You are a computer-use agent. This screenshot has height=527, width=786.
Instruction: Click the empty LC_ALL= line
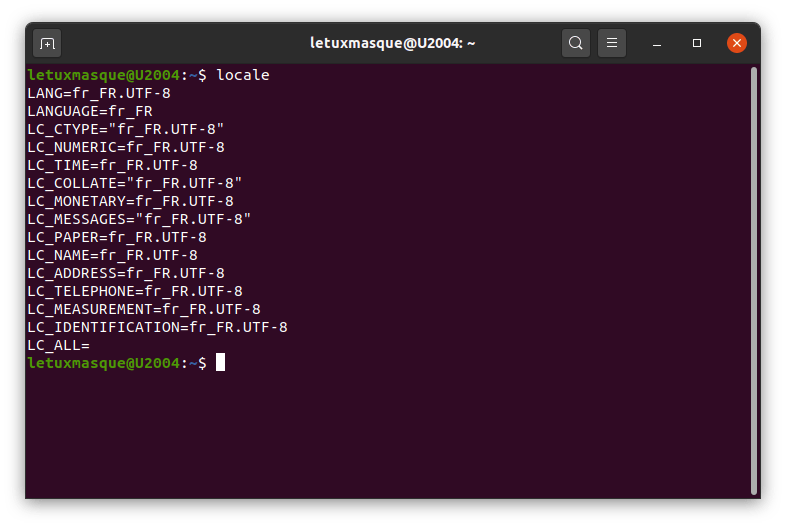pos(59,345)
